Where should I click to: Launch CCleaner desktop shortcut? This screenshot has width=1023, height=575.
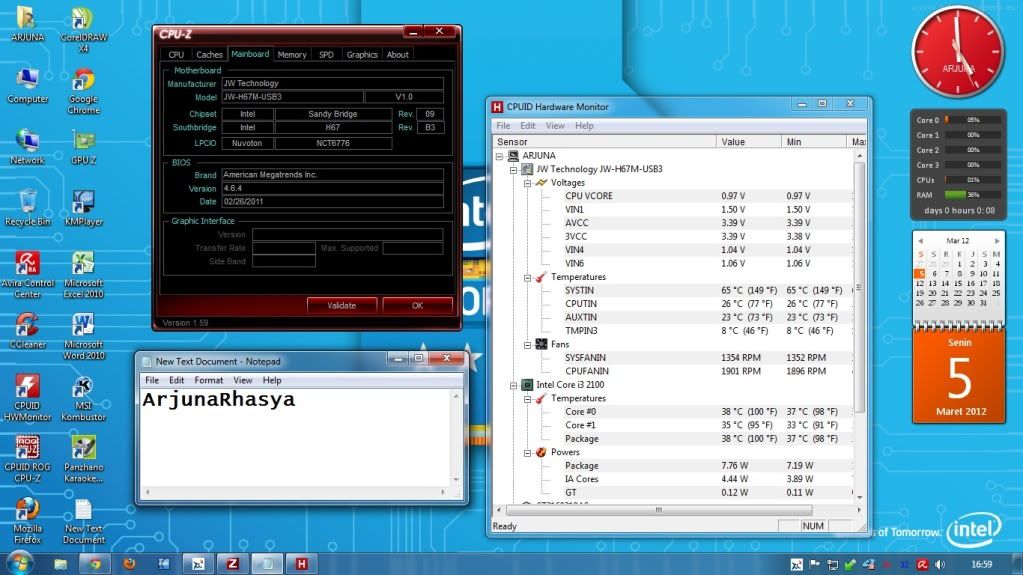[27, 331]
